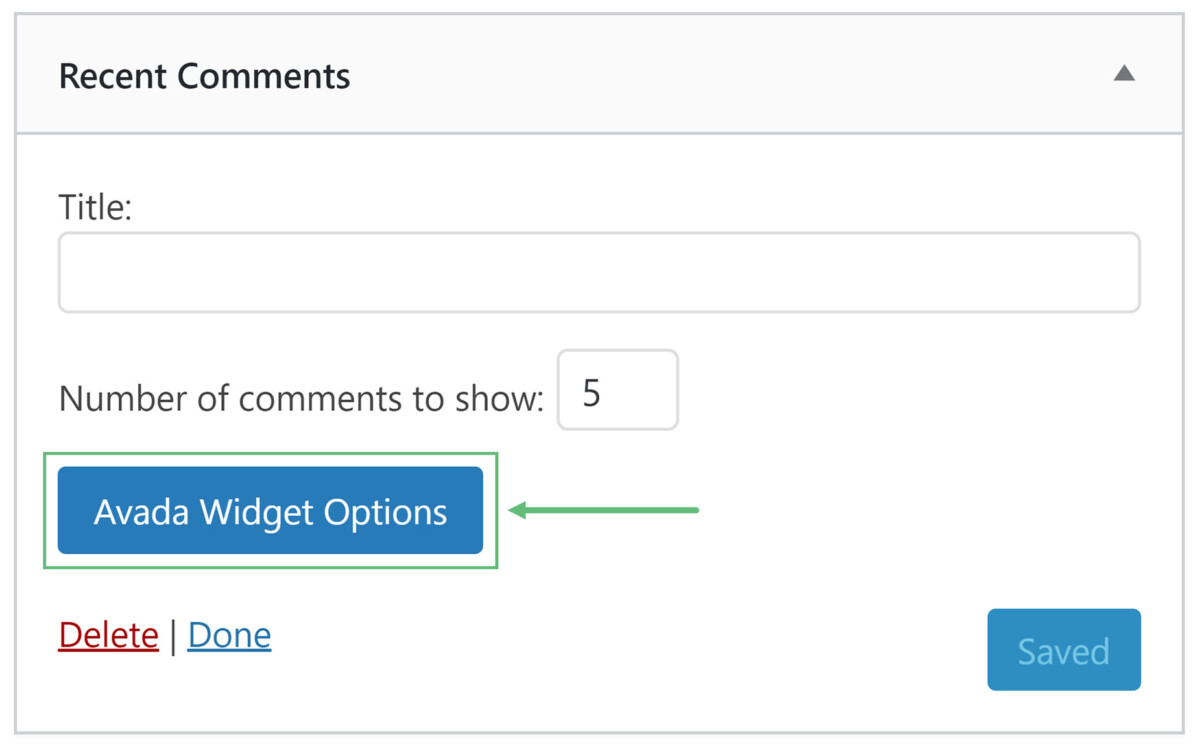Click the Saved indicator at bottom right

point(1063,649)
